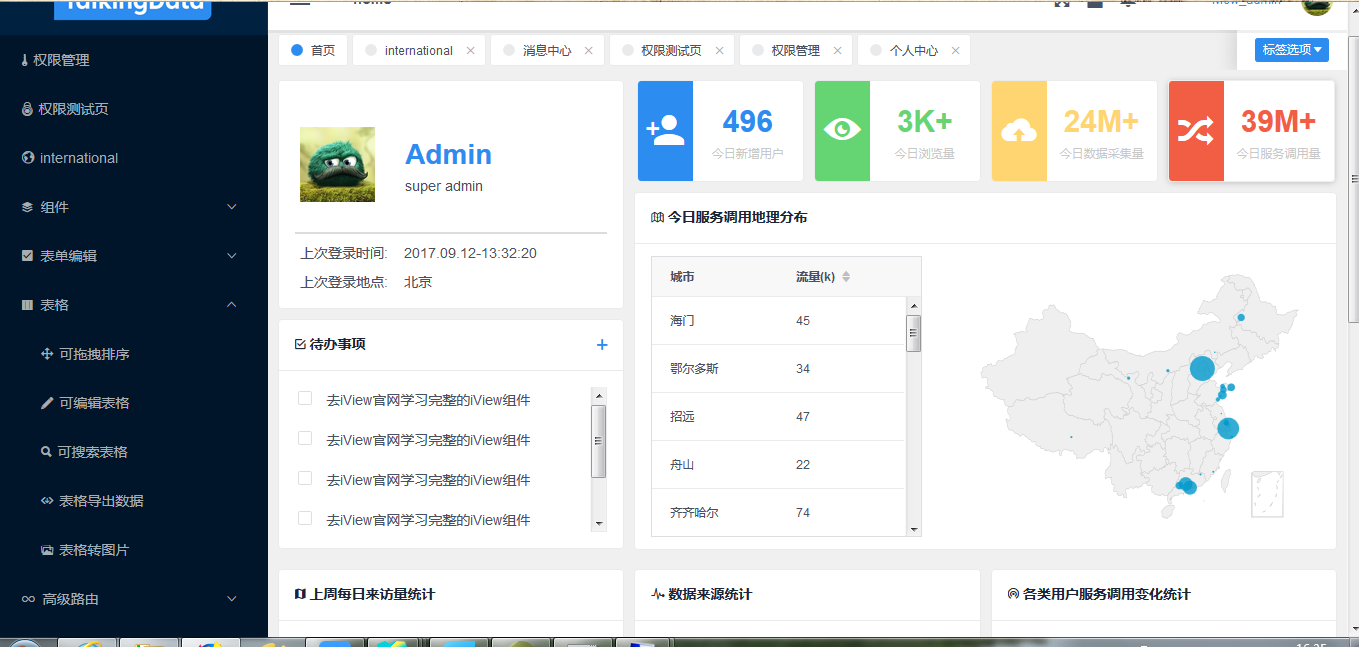Sort 流量(k) column ascending with up arrow
1359x647 pixels.
point(846,273)
